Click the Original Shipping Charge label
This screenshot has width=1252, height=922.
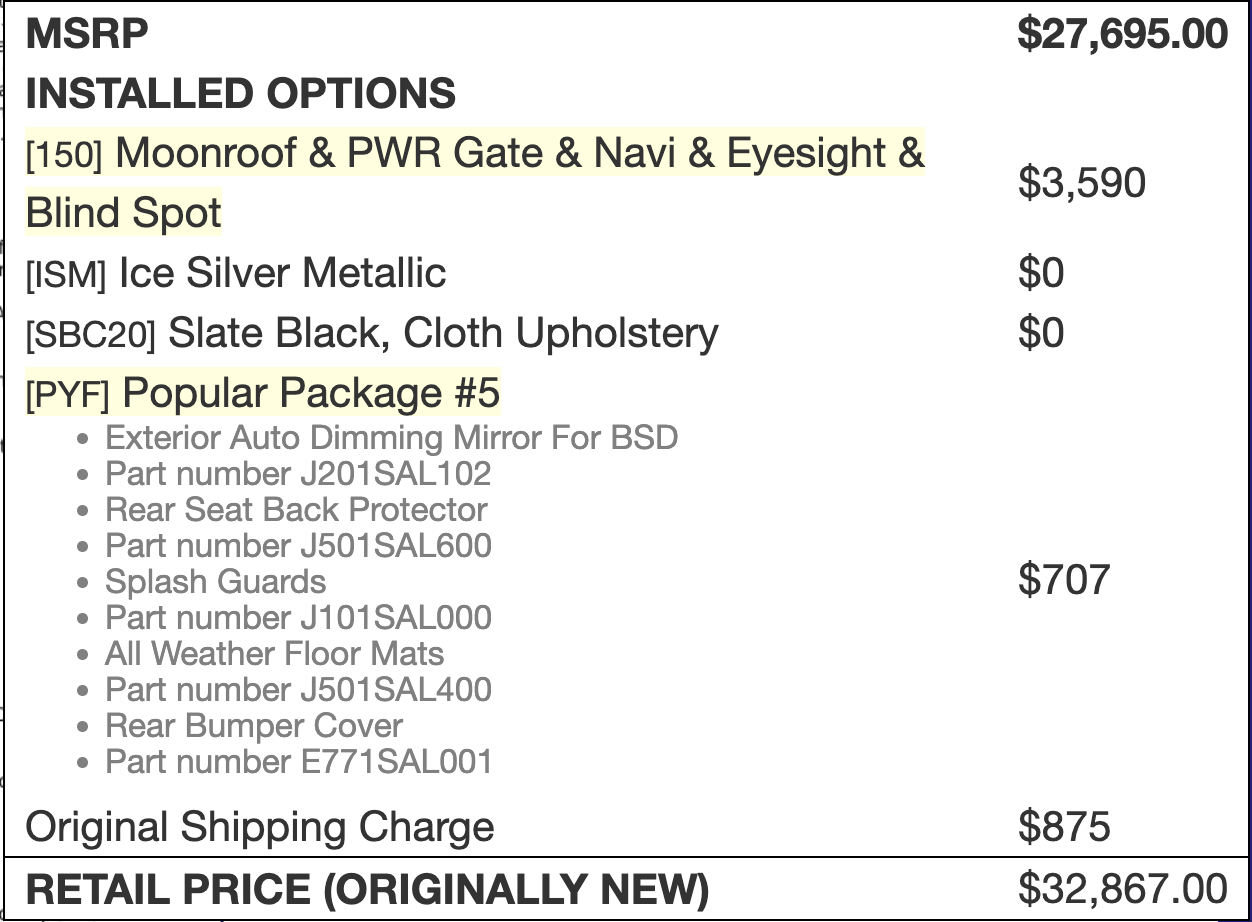[260, 827]
